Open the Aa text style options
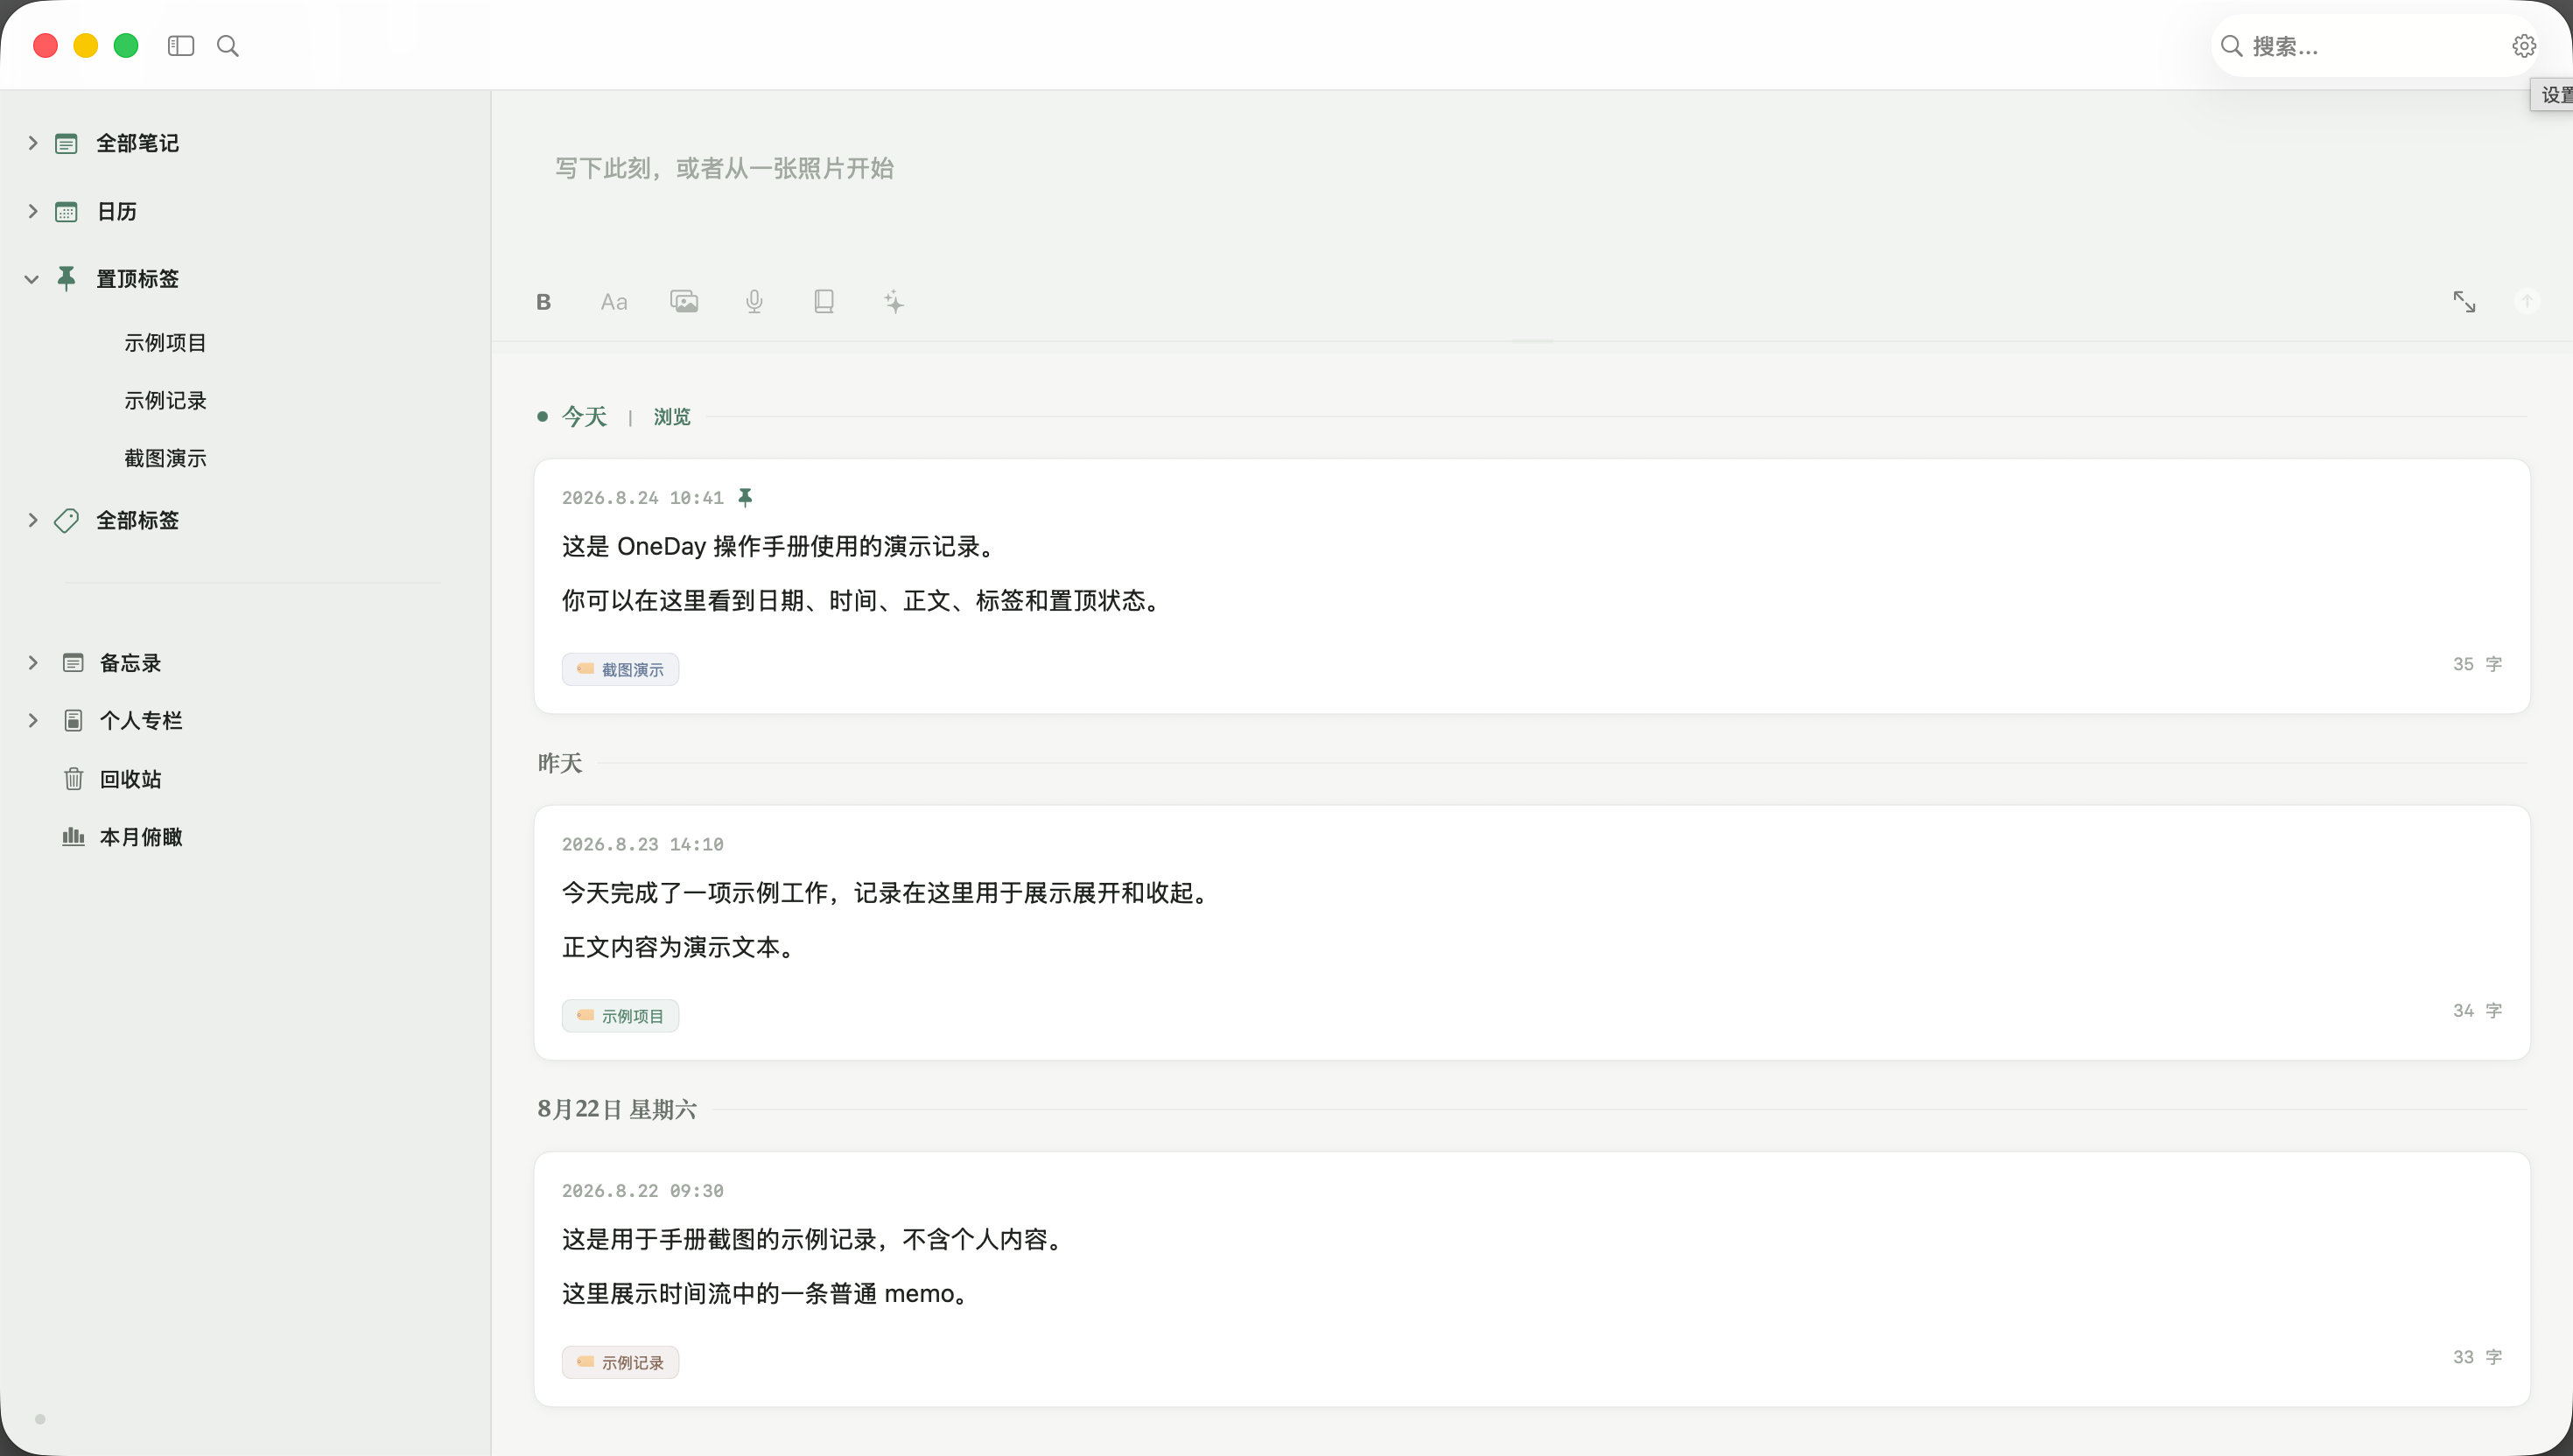 (614, 302)
